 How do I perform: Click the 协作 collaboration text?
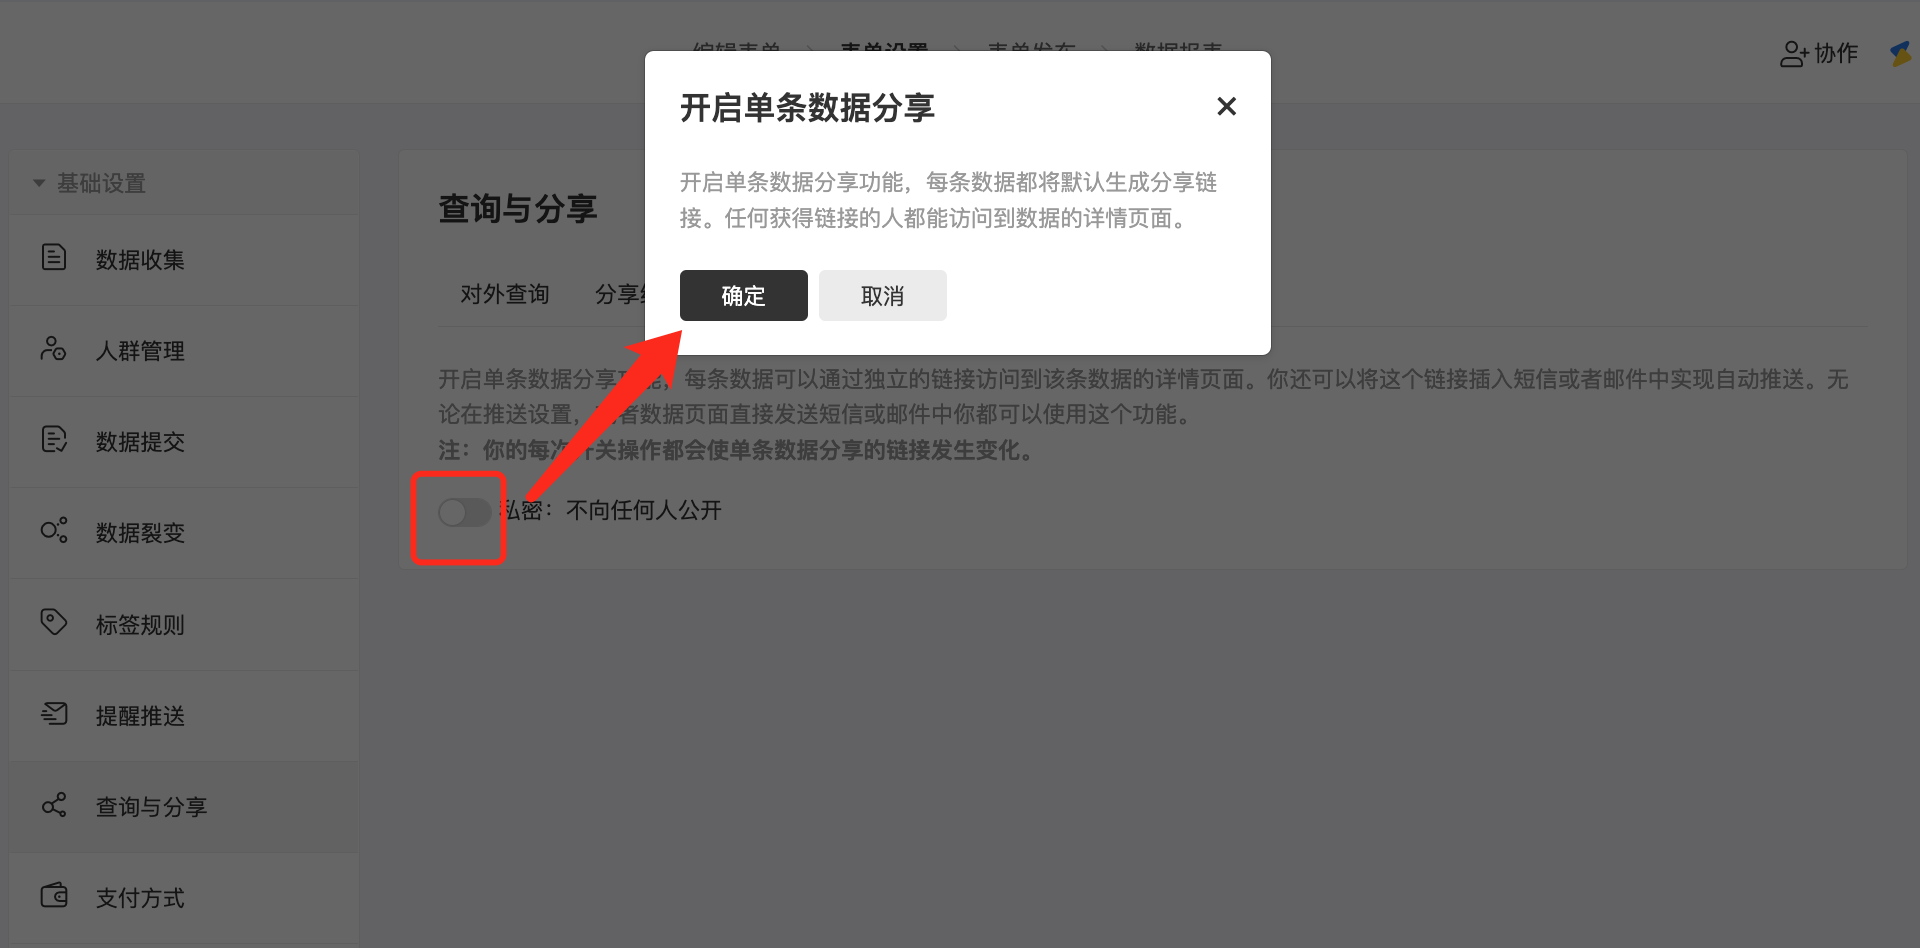[x=1836, y=54]
